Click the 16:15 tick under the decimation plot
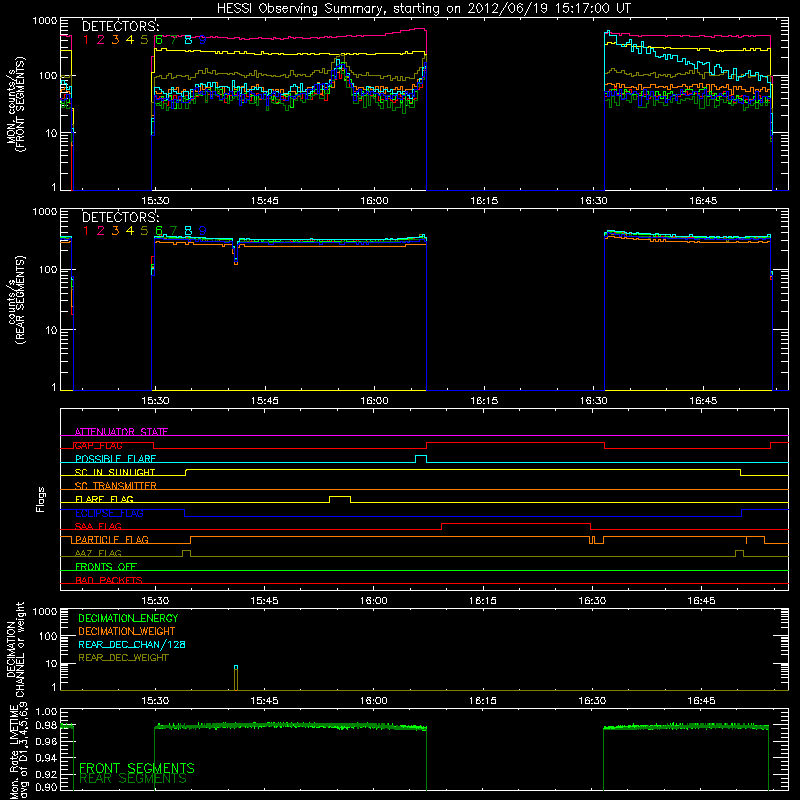The image size is (800, 800). tap(483, 701)
